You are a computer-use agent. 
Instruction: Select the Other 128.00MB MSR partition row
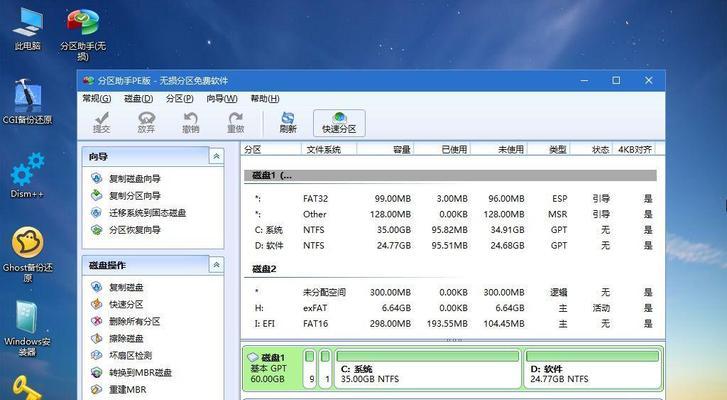pyautogui.click(x=450, y=215)
